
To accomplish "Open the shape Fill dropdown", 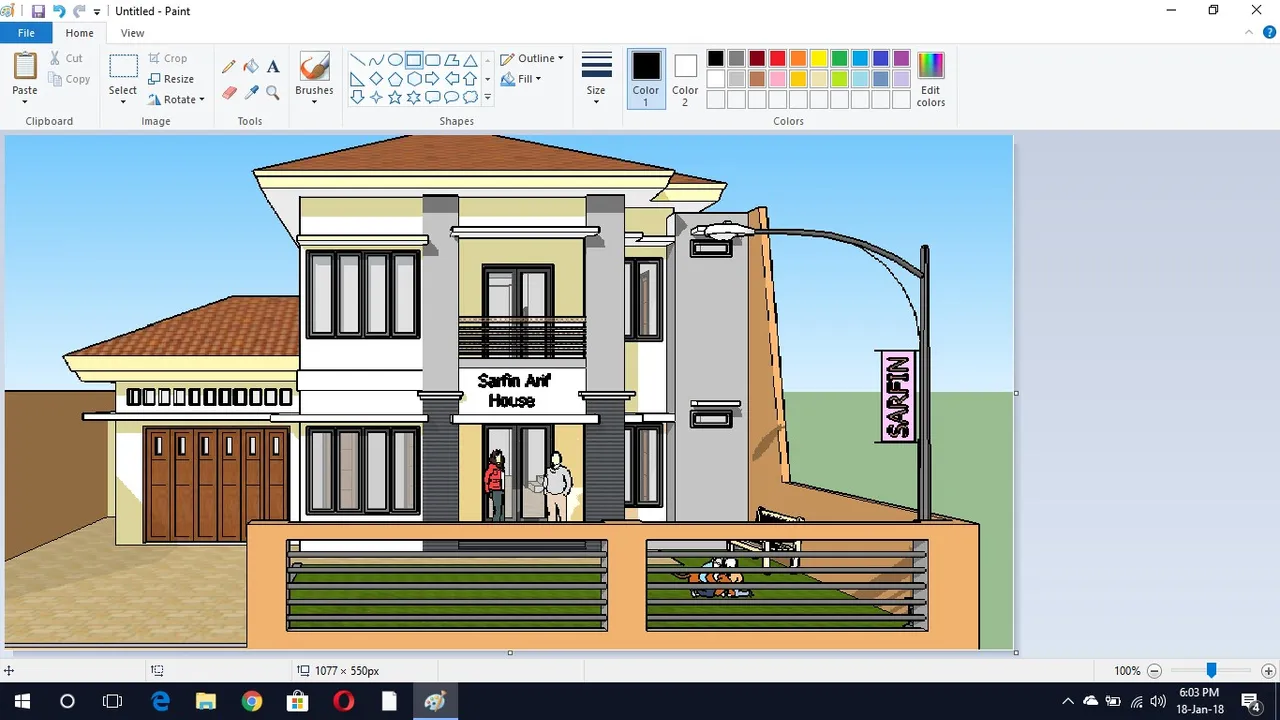I will [522, 79].
